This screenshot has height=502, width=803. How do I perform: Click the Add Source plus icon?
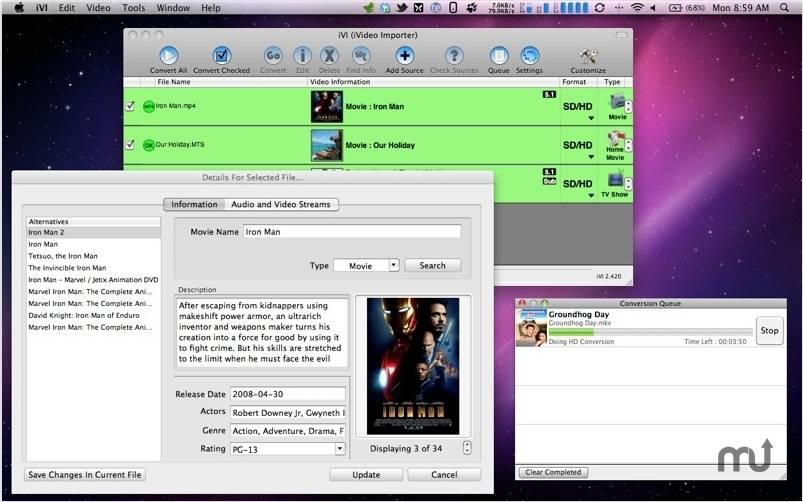pyautogui.click(x=404, y=56)
